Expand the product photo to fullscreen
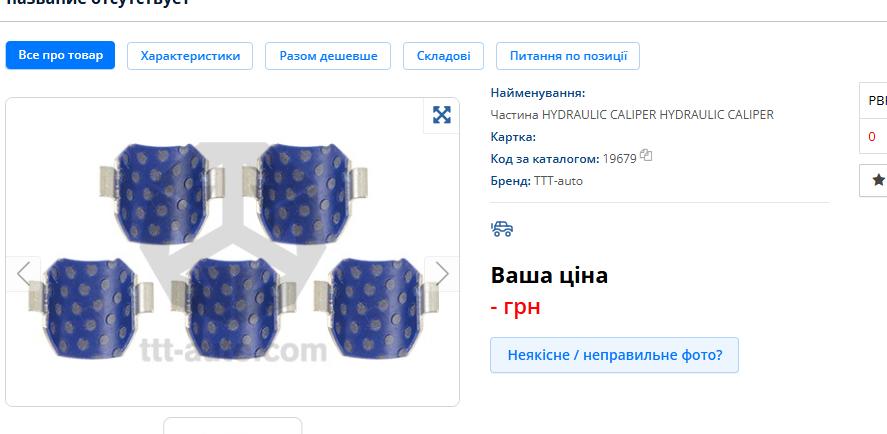 [x=441, y=115]
